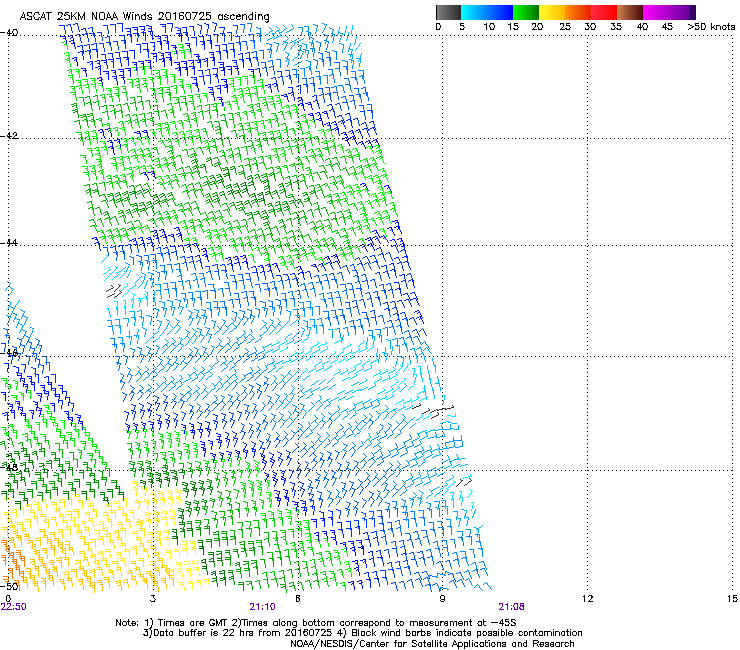Click the gray 0-5 knots color swatch

448,12
